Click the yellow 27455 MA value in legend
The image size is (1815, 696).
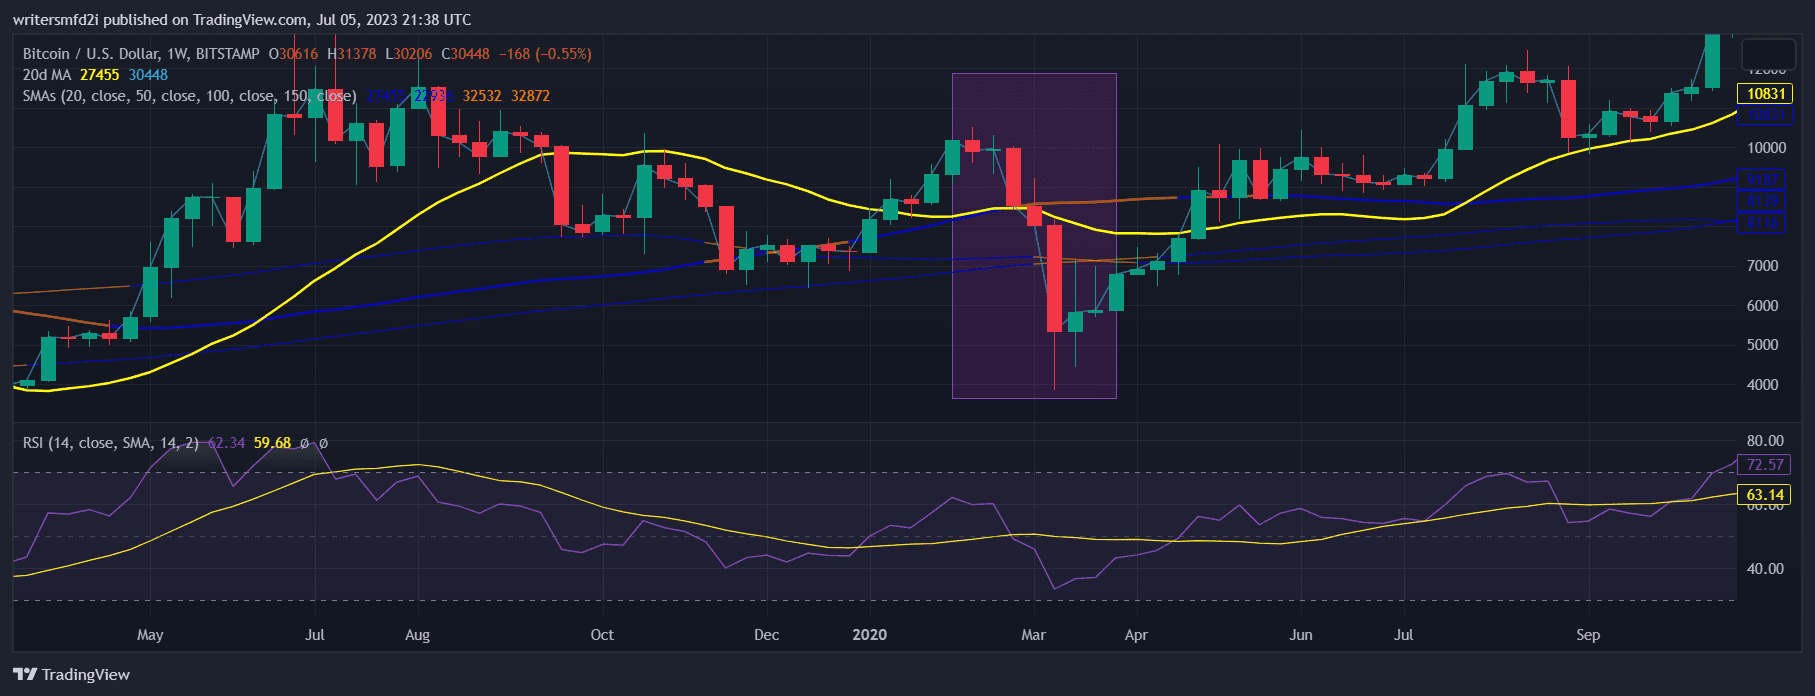(100, 75)
